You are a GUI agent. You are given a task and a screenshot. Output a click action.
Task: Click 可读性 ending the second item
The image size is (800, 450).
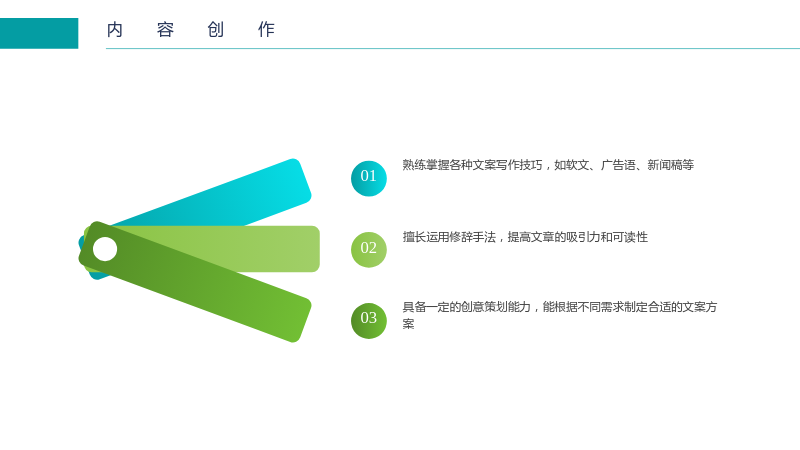(x=631, y=237)
